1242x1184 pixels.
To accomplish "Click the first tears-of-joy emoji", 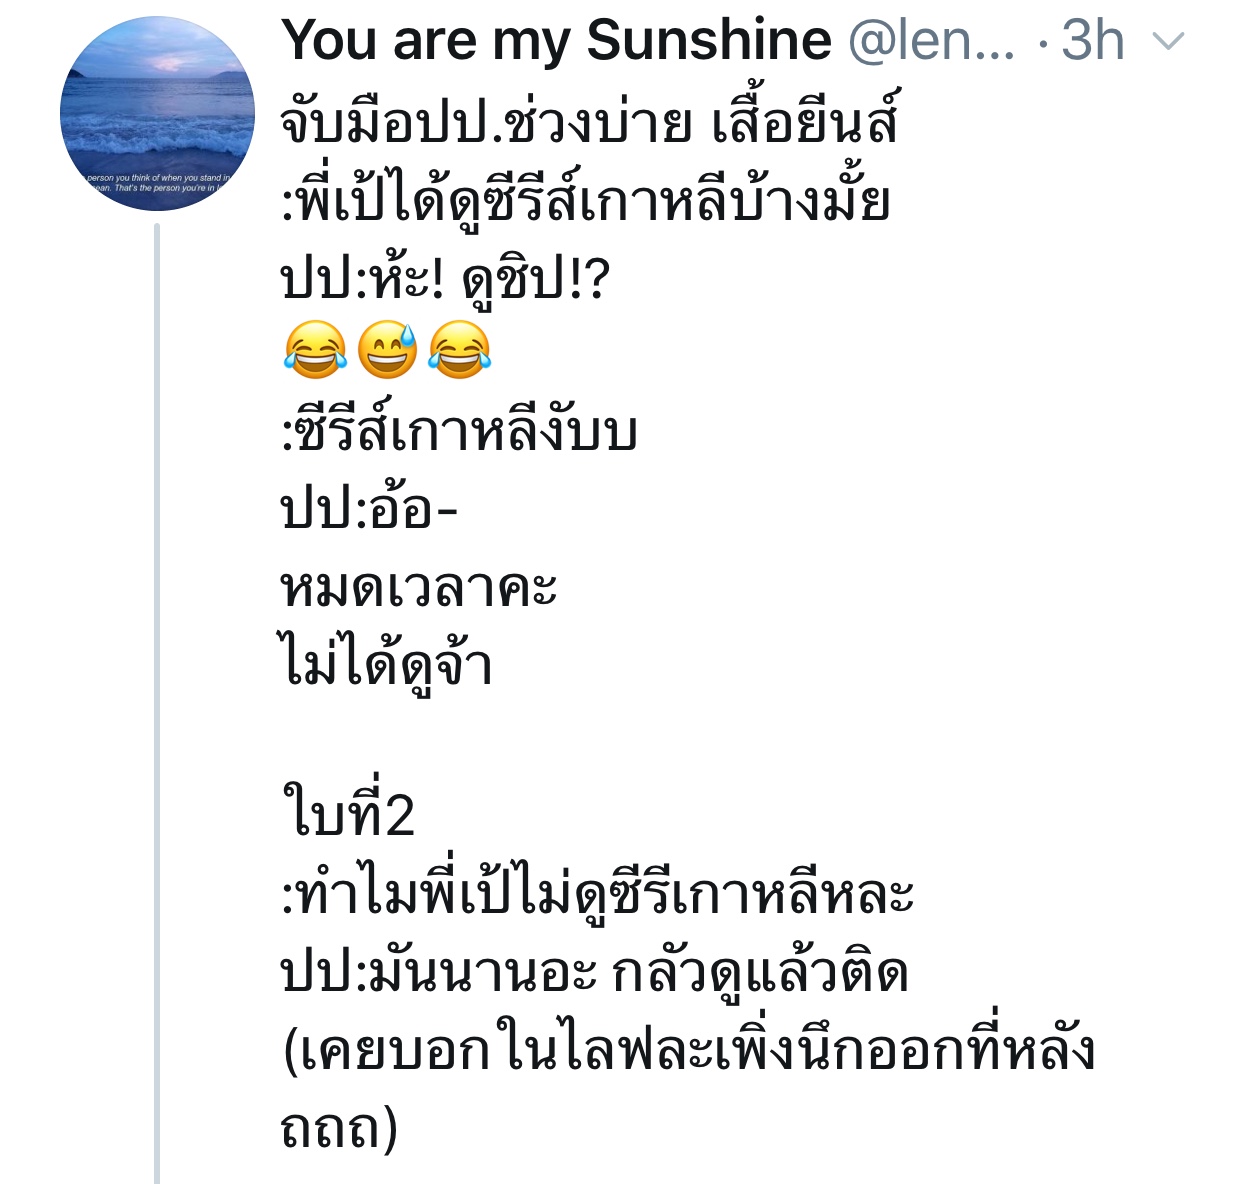I will (x=315, y=350).
